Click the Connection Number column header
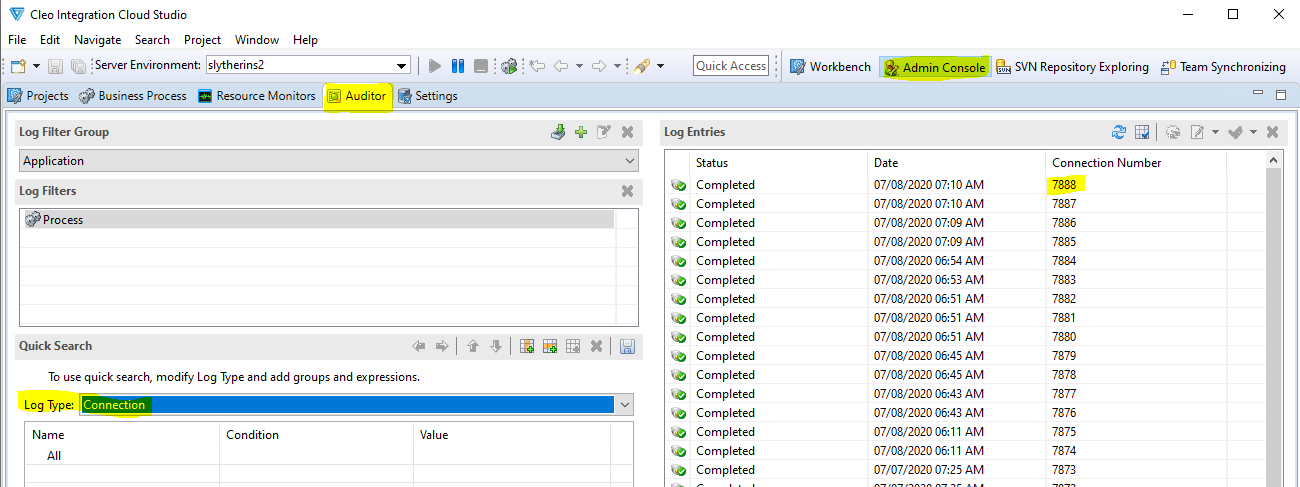 [1107, 162]
